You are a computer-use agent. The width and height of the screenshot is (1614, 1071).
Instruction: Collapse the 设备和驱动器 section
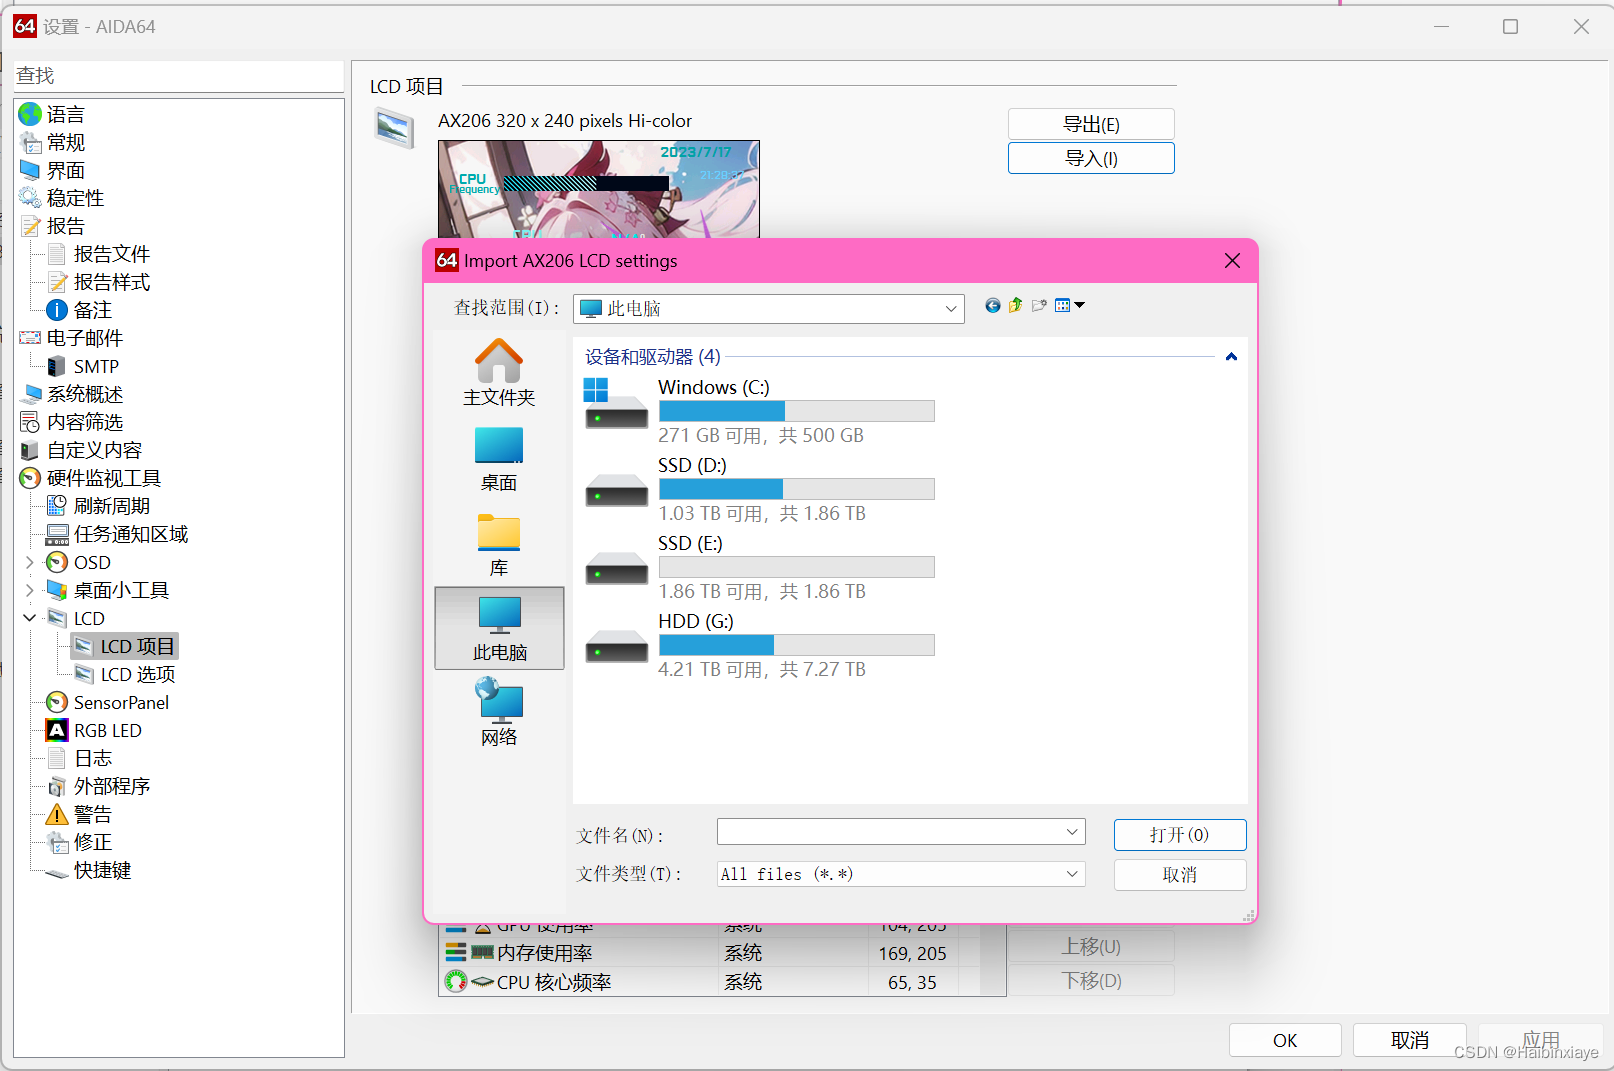pyautogui.click(x=1231, y=356)
